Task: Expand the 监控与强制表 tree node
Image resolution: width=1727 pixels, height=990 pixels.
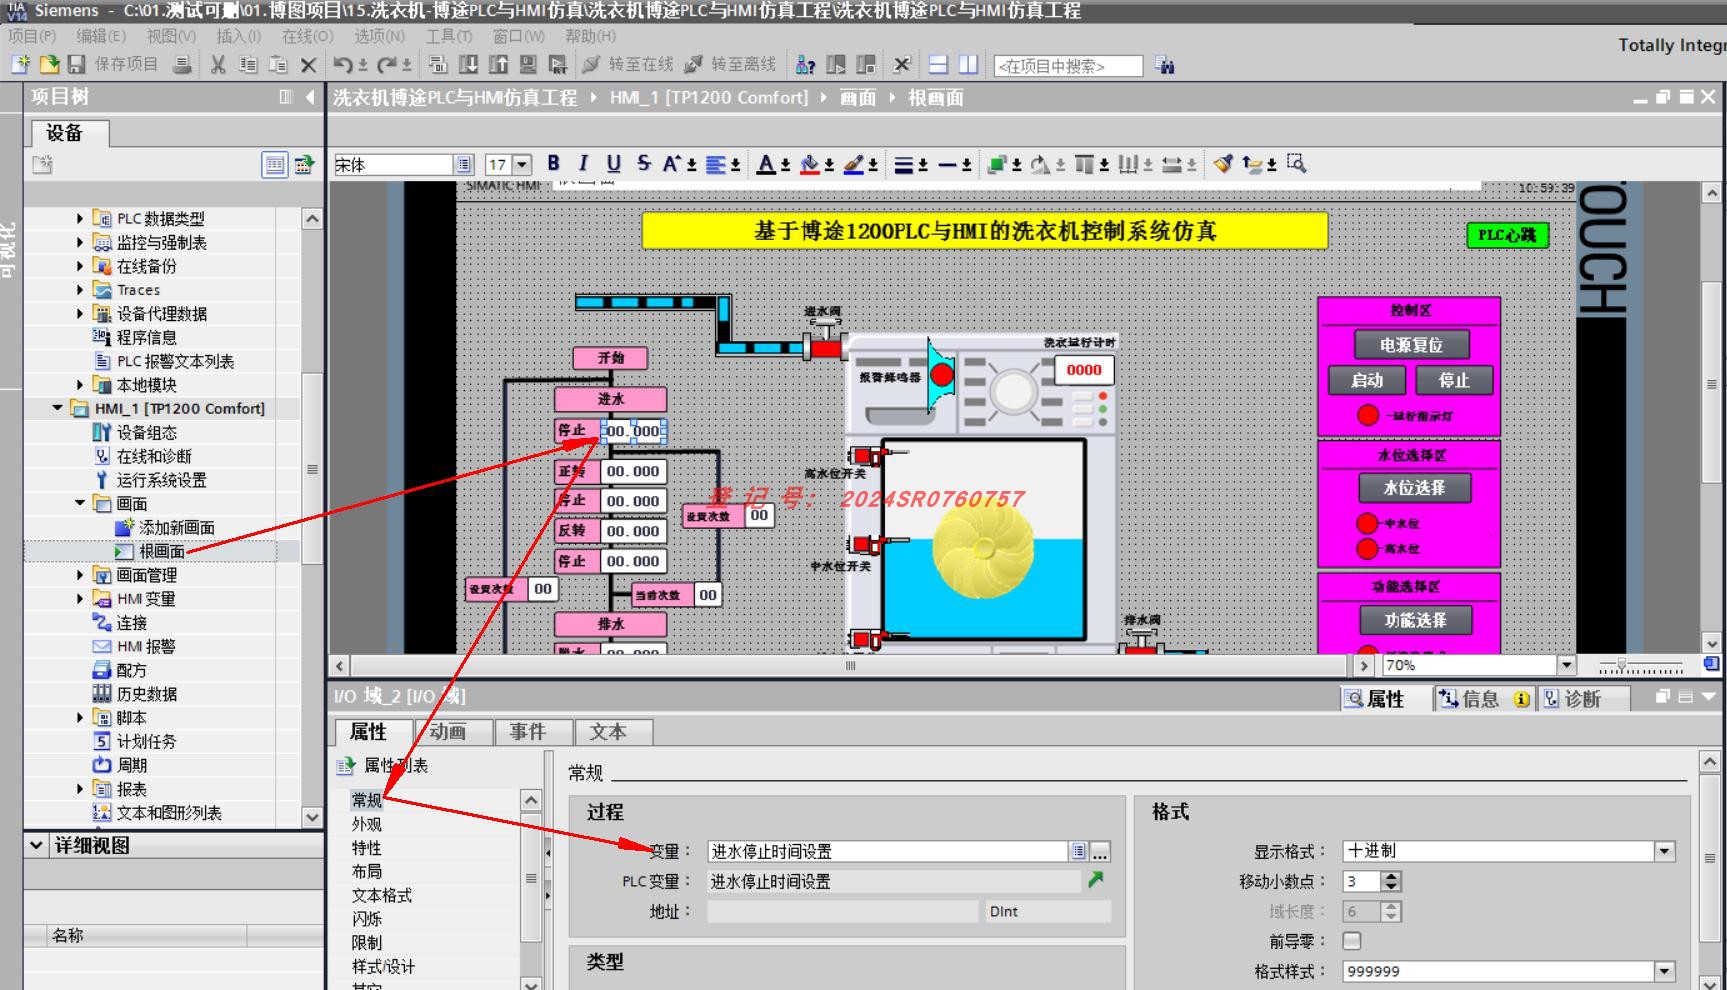Action: pyautogui.click(x=80, y=242)
